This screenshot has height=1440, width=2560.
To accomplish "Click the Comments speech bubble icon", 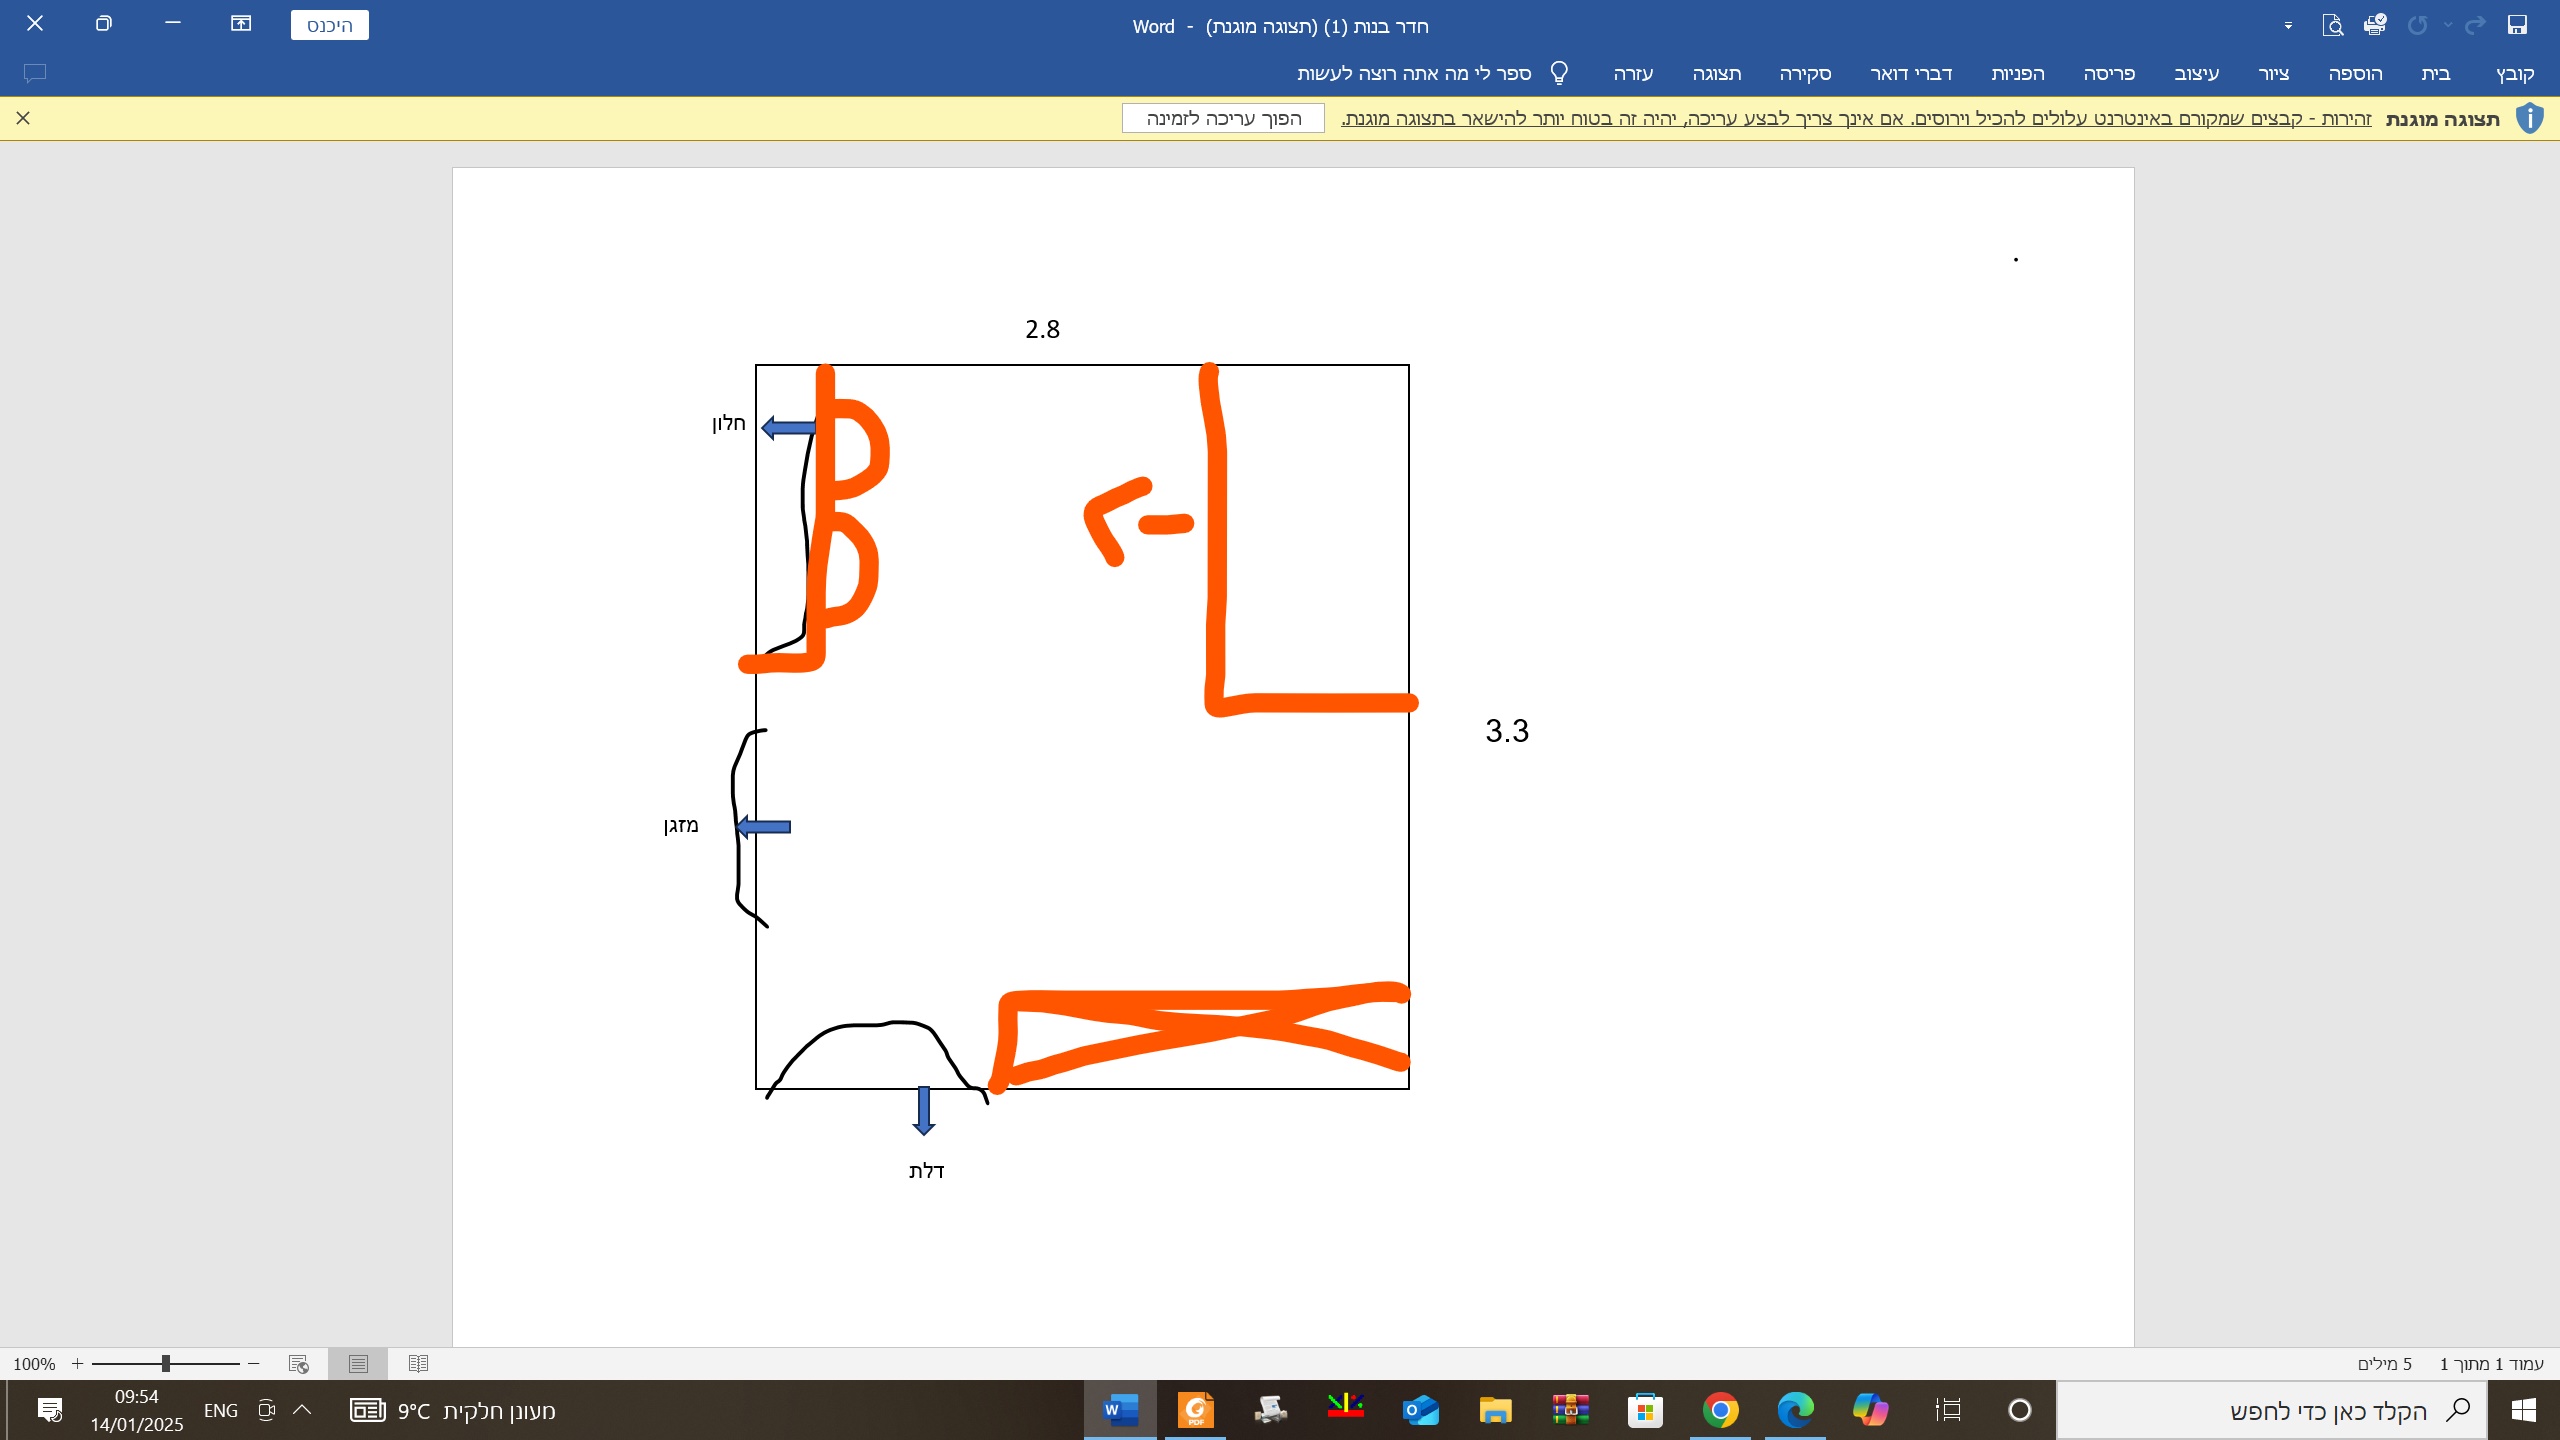I will [x=35, y=73].
